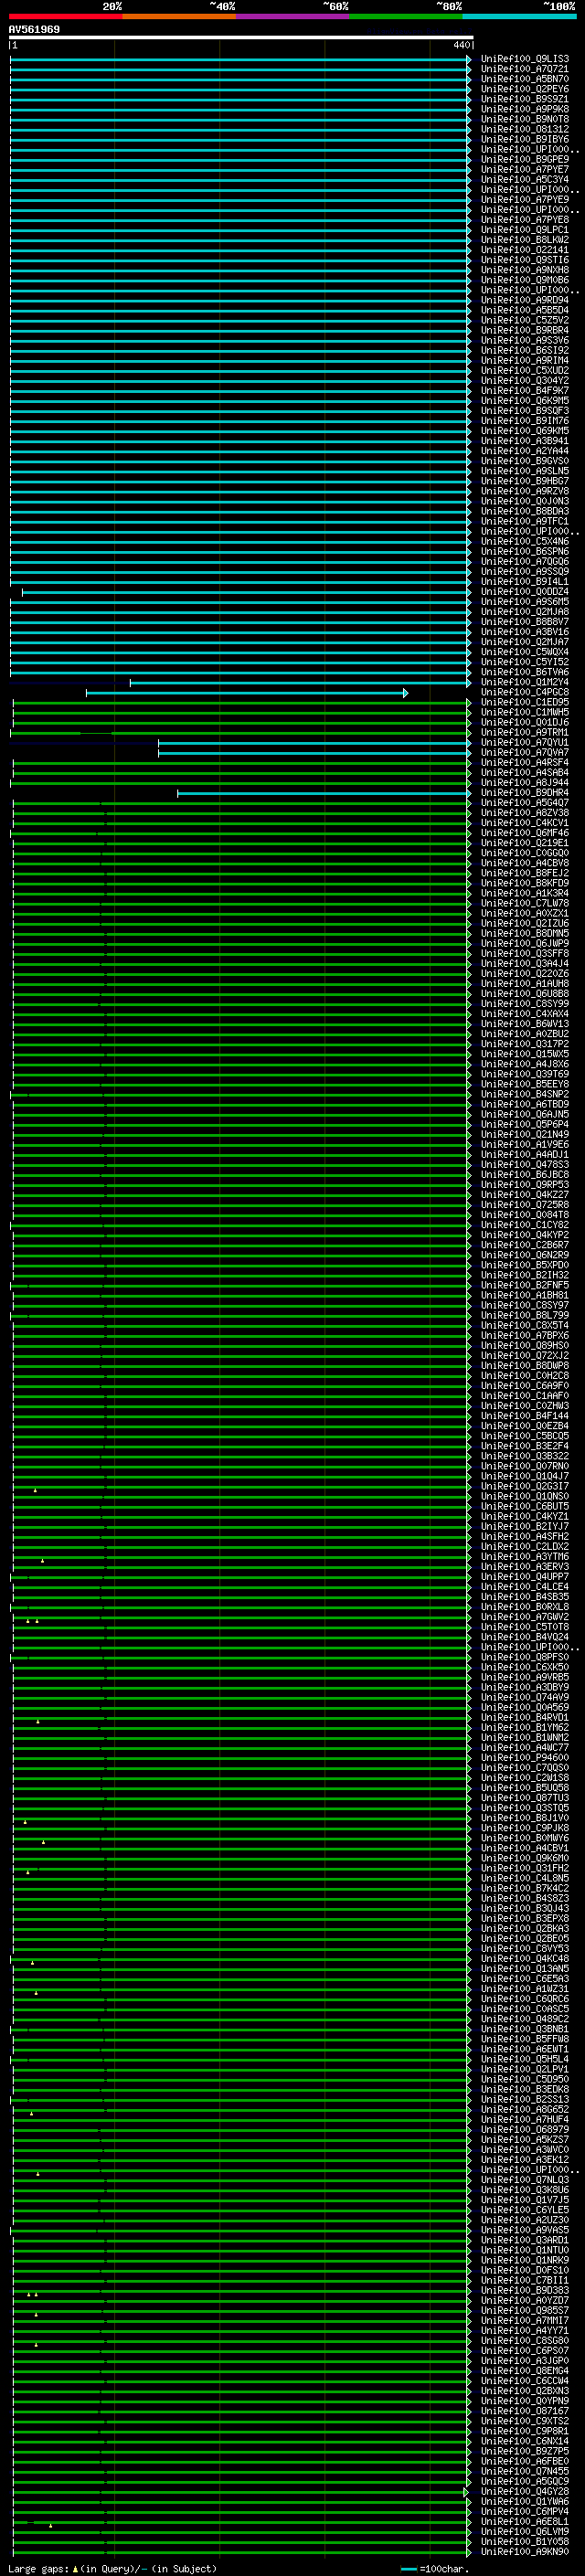Click label UniRef100_C5XUD2
This screenshot has height=2576, width=585.
525,371
